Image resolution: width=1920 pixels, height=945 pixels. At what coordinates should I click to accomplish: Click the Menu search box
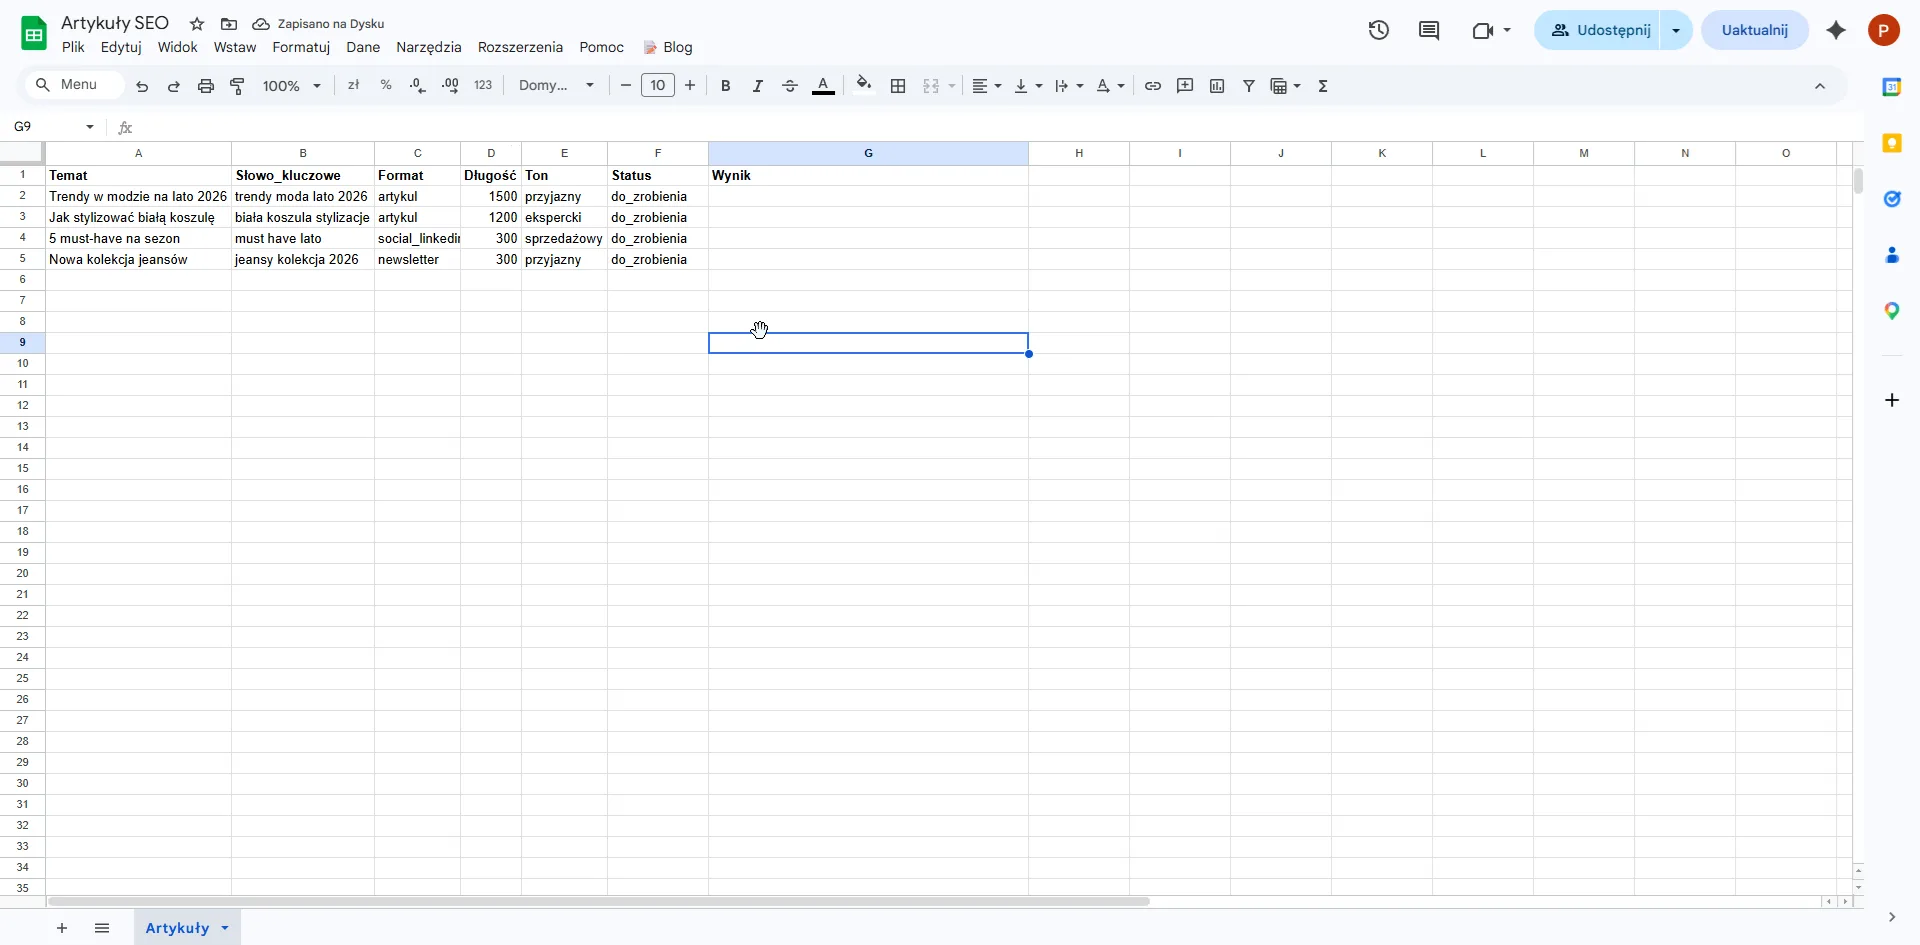click(x=76, y=85)
